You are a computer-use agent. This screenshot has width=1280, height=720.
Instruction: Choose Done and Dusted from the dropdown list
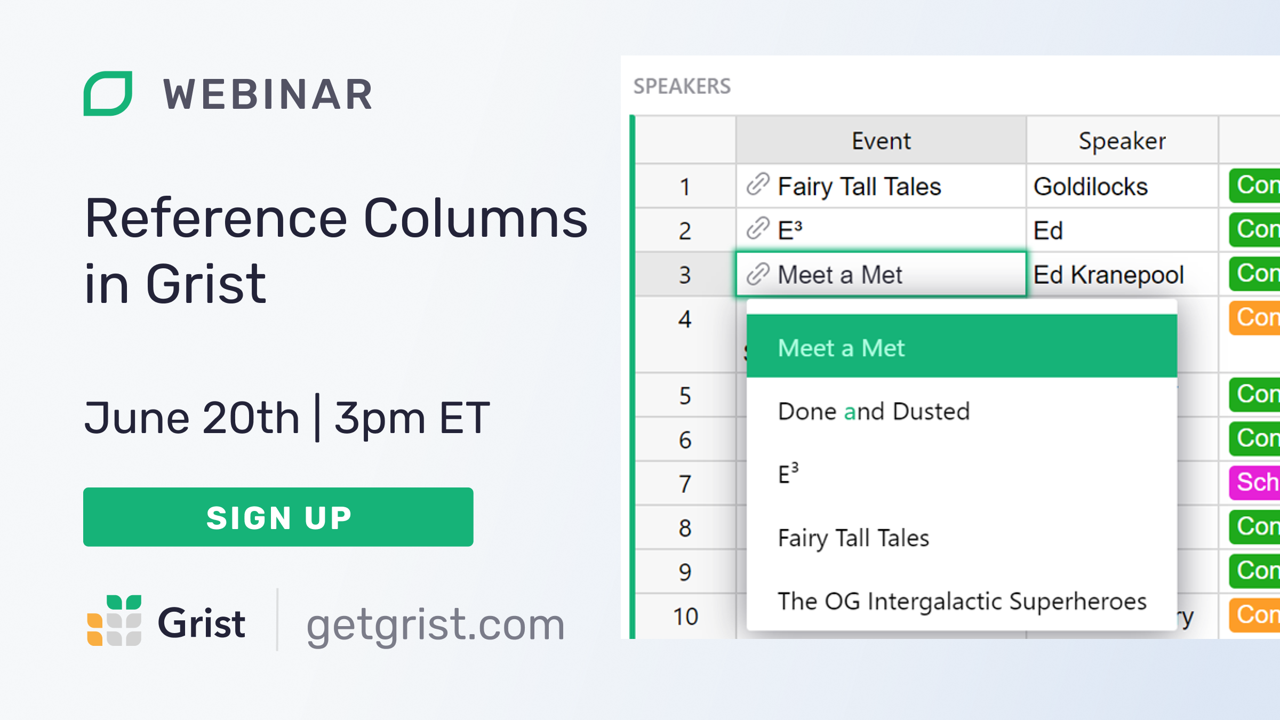point(873,411)
